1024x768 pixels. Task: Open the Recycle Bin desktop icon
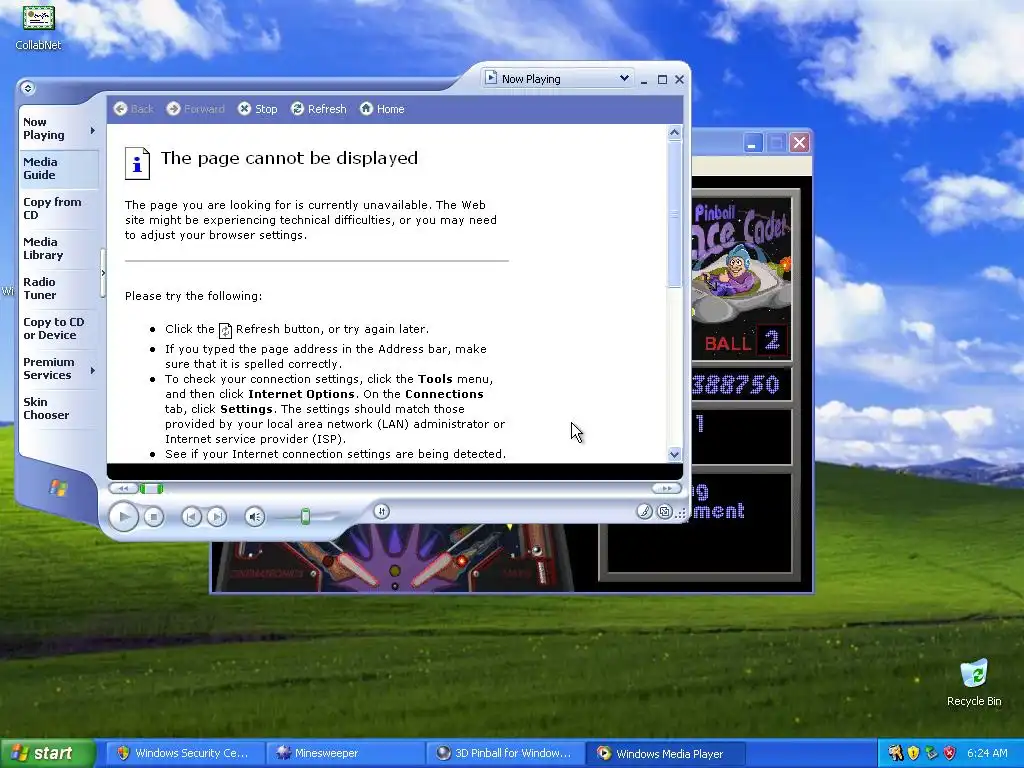(x=974, y=682)
